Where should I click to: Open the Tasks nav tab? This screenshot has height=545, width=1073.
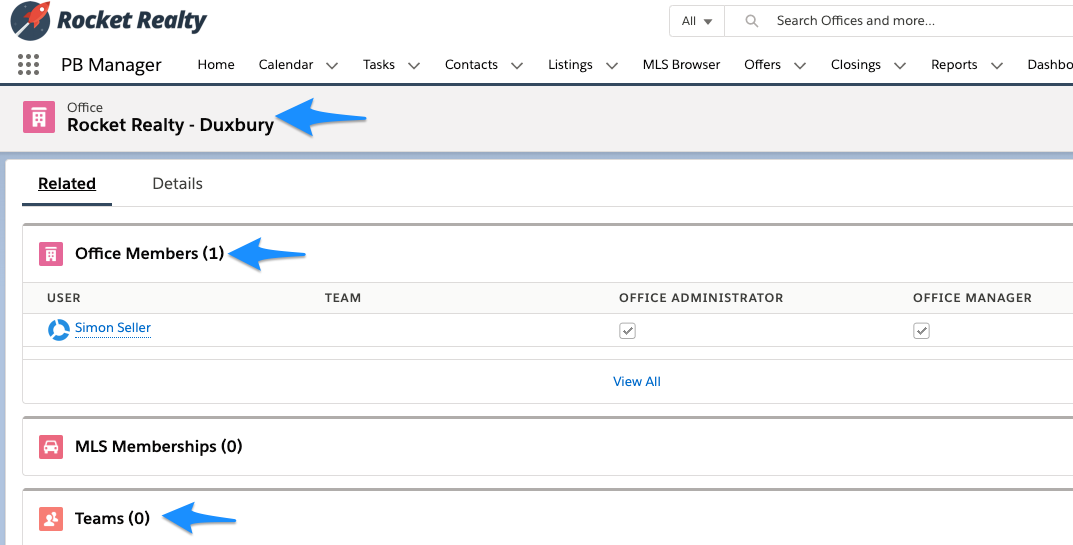click(x=379, y=64)
